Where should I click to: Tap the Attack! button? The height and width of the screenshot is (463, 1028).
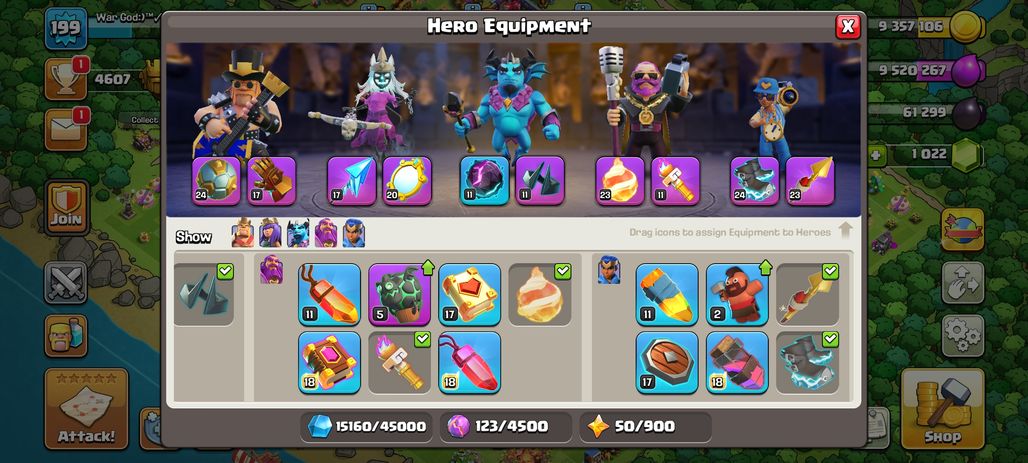coord(86,409)
